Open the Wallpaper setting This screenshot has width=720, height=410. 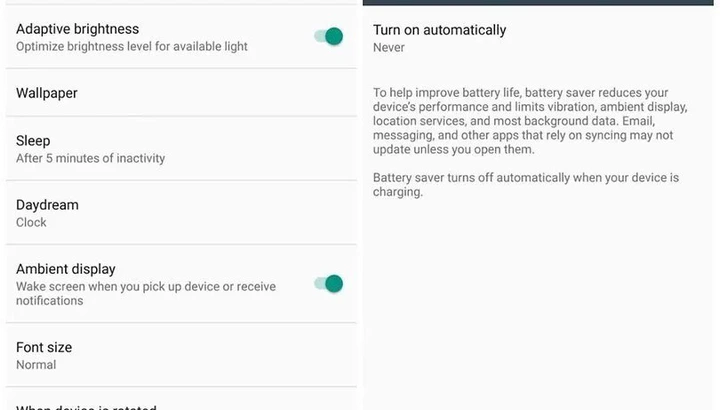(181, 93)
